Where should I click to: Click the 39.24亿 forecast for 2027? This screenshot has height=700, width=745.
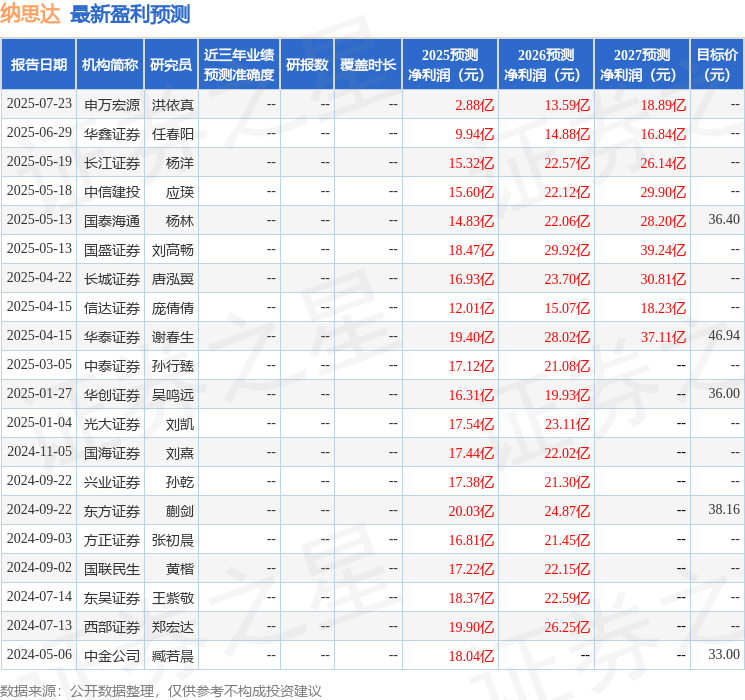pos(665,249)
